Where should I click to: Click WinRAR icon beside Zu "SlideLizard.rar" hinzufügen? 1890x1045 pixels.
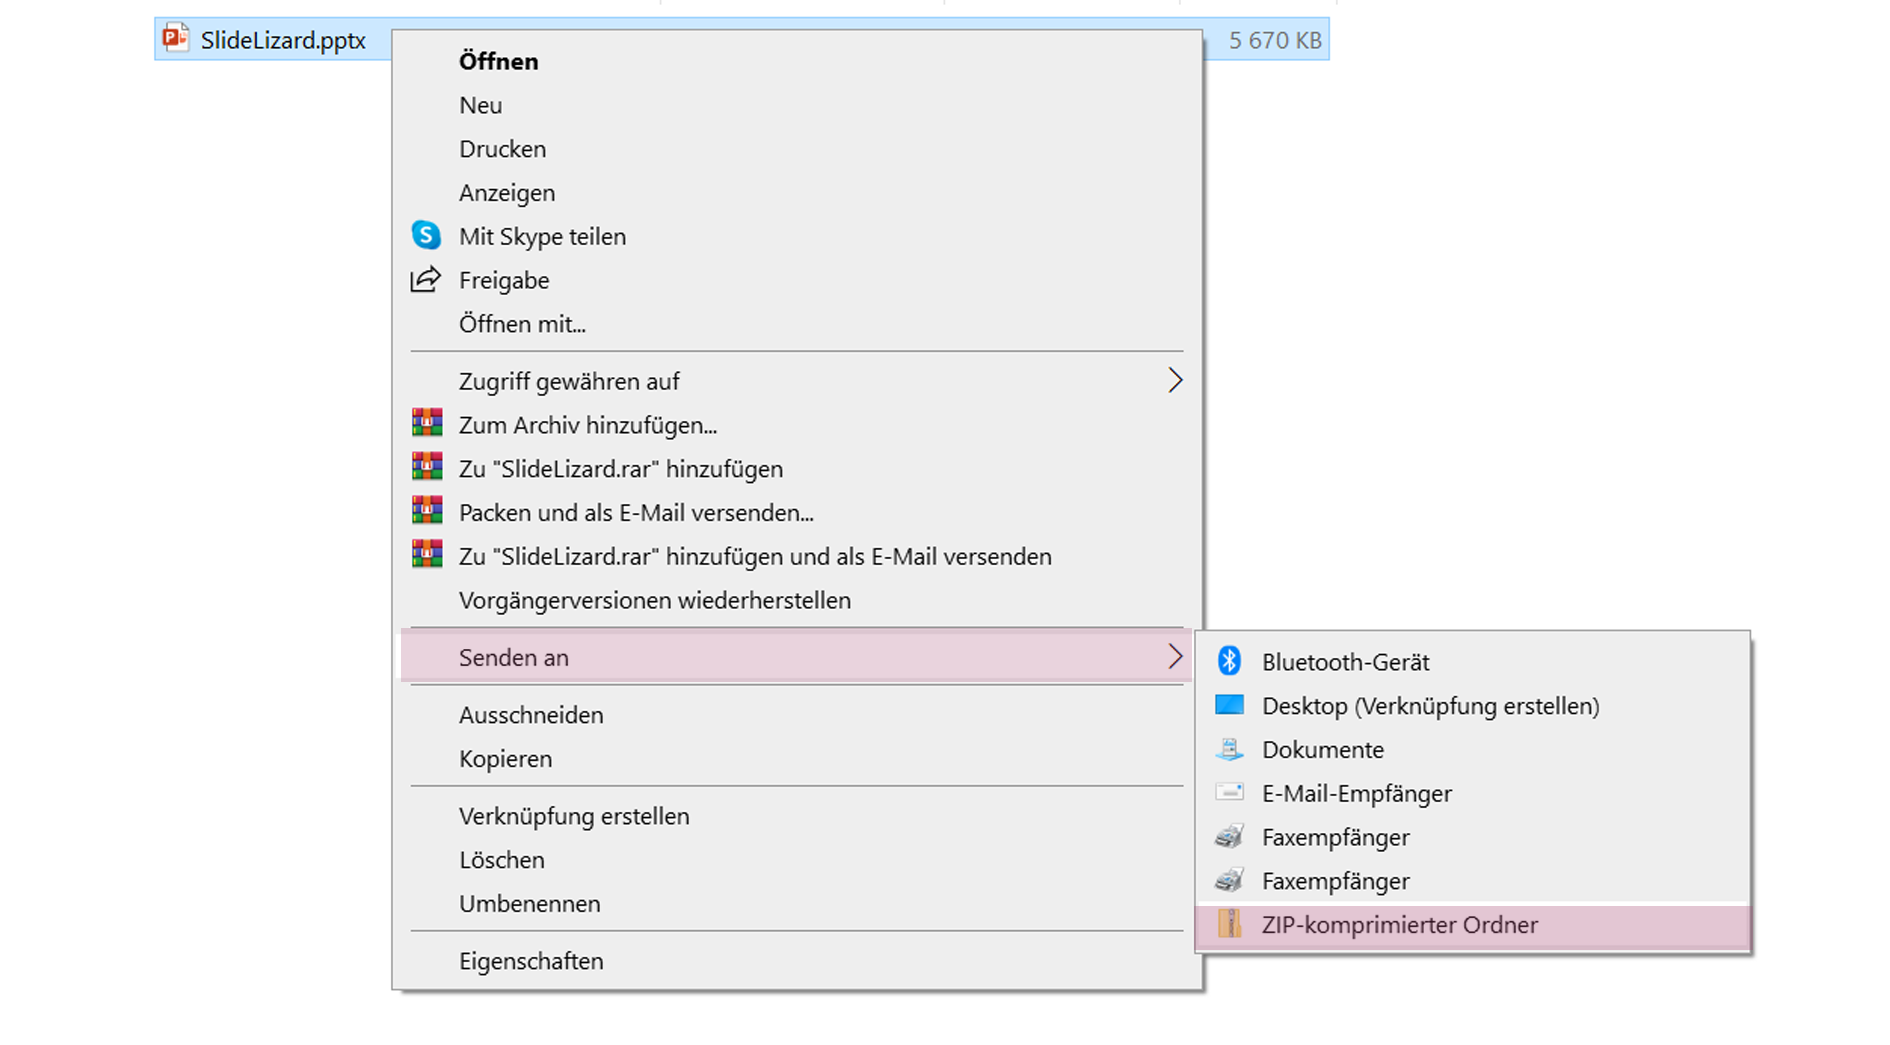pyautogui.click(x=427, y=467)
